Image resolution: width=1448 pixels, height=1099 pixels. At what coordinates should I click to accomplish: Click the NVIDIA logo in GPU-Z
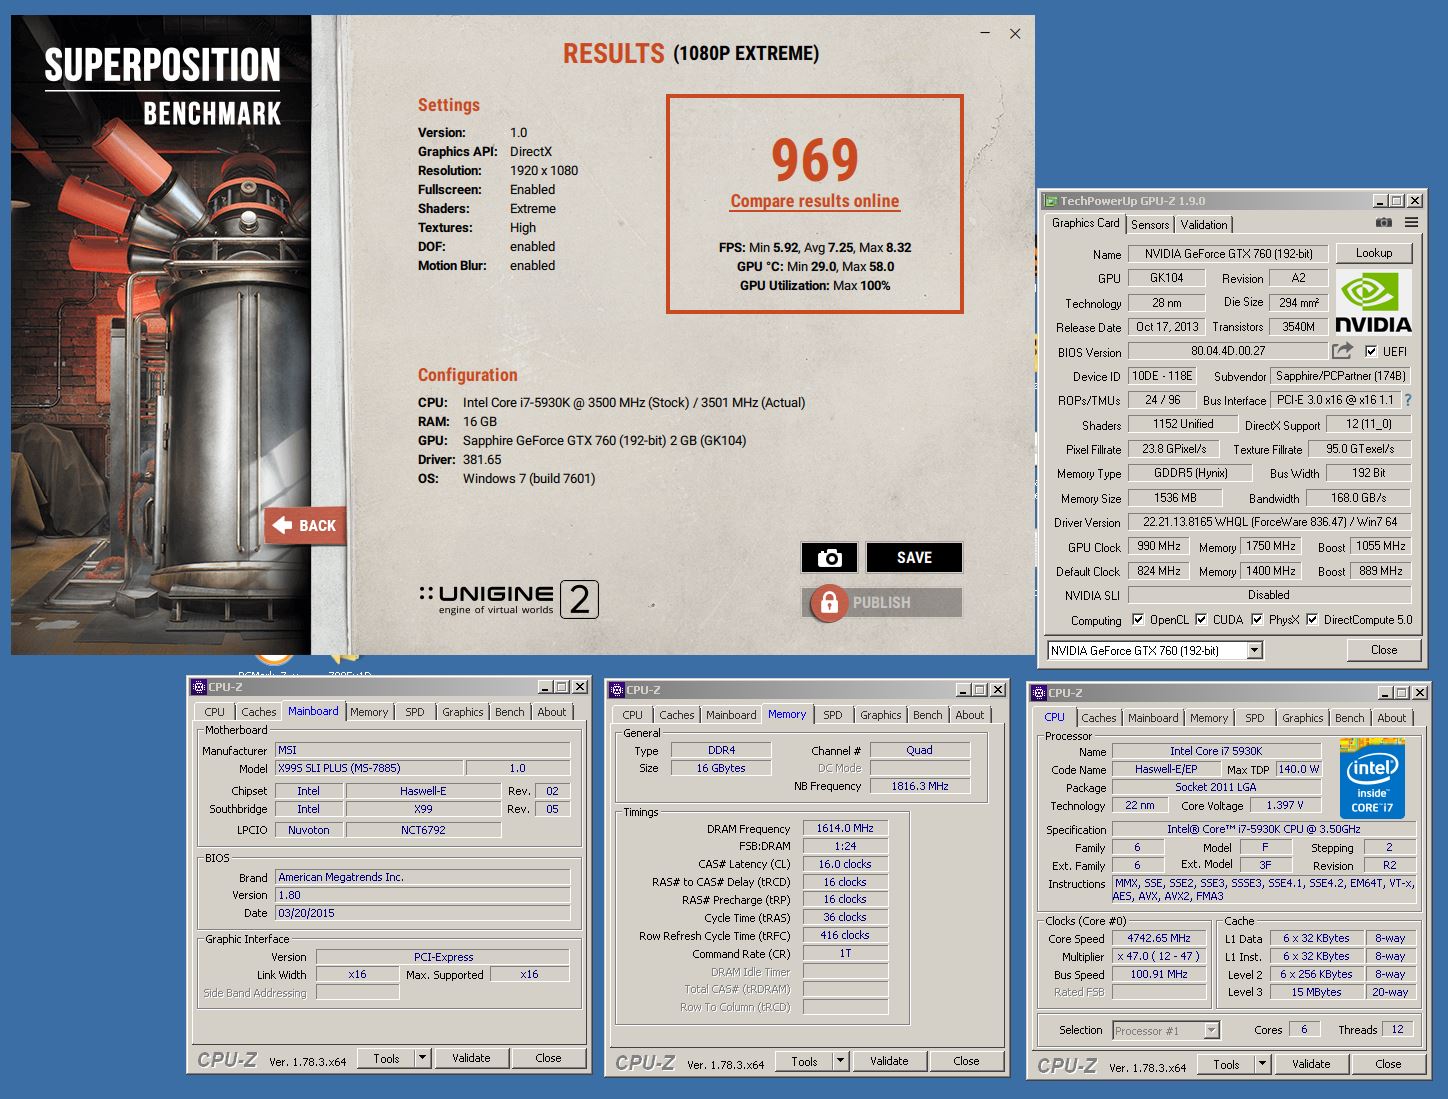1373,301
